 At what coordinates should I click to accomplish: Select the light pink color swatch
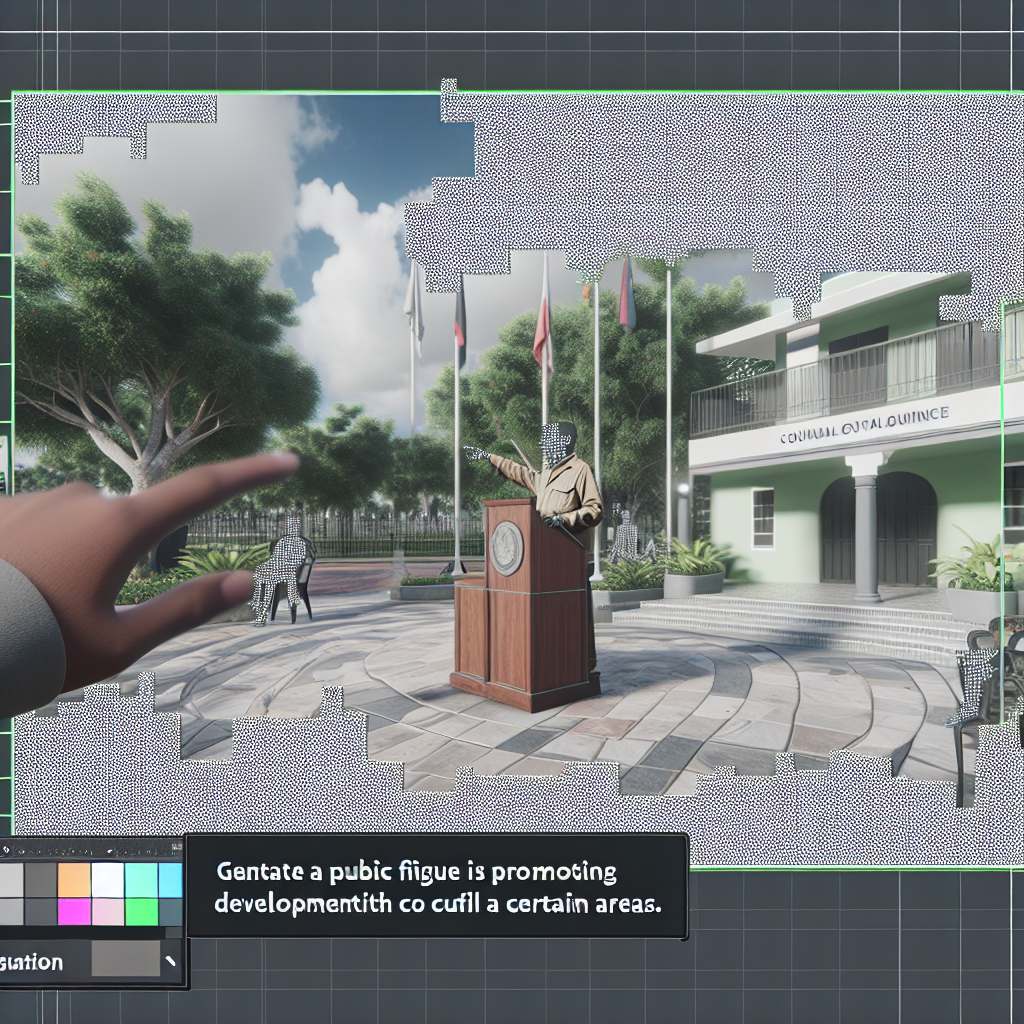click(107, 912)
